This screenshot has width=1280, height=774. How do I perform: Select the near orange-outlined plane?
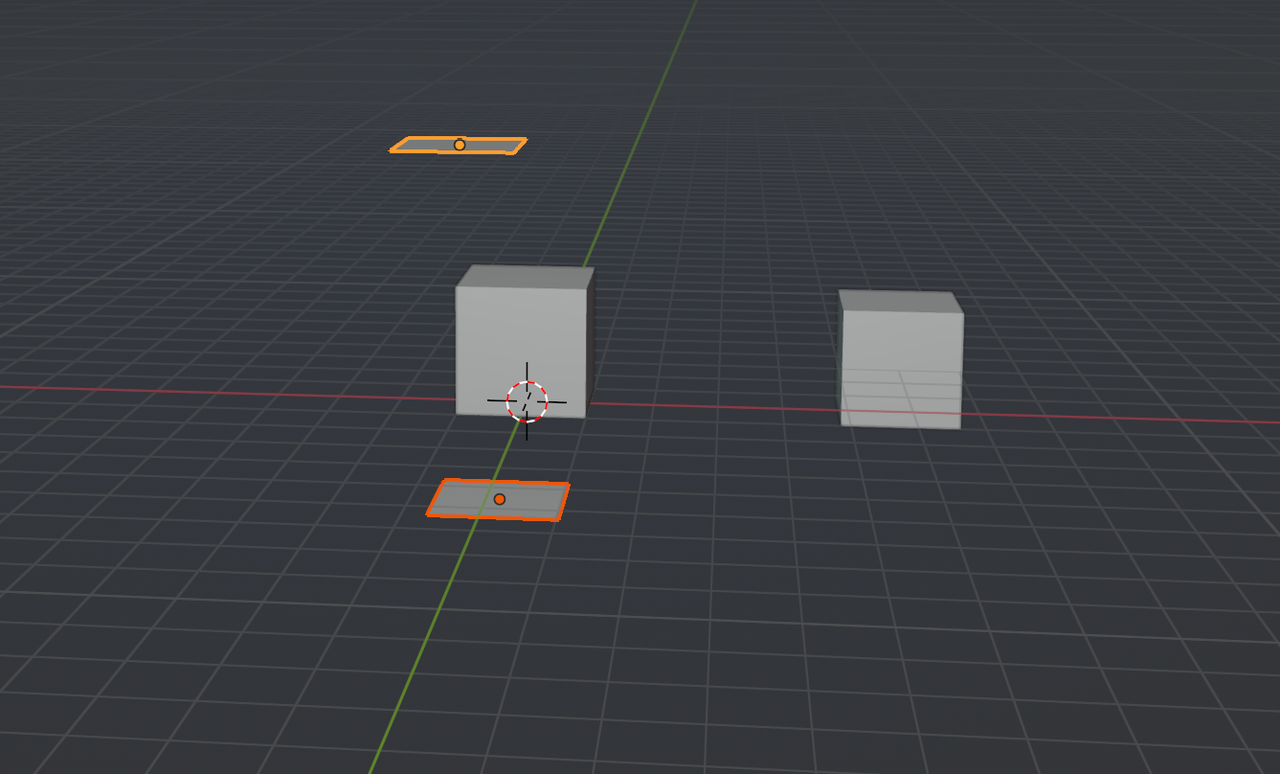498,499
